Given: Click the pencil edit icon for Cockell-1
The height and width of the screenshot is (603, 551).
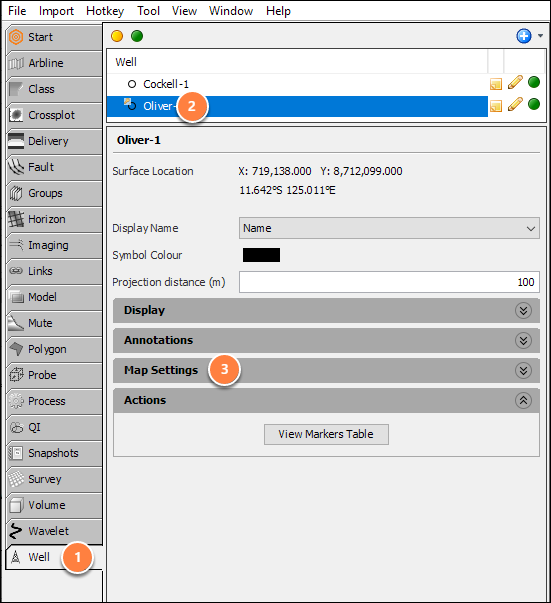Looking at the screenshot, I should click(x=515, y=83).
